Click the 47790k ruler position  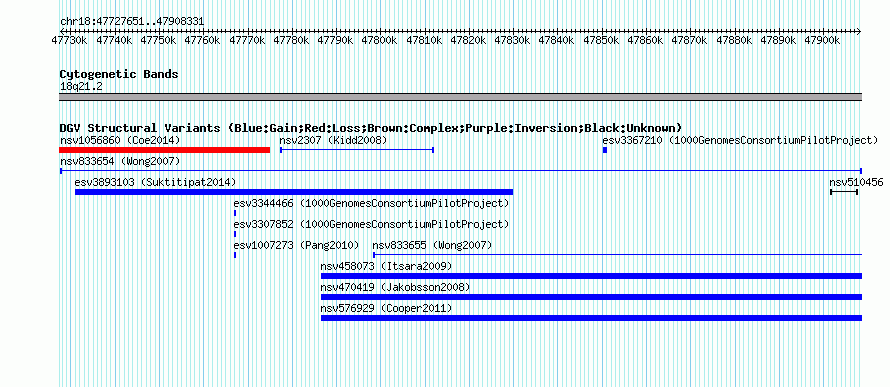336,40
